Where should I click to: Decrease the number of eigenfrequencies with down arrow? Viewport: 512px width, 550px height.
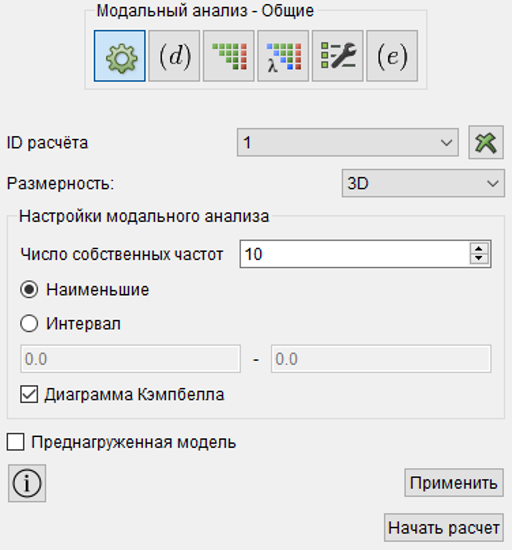pyautogui.click(x=479, y=259)
